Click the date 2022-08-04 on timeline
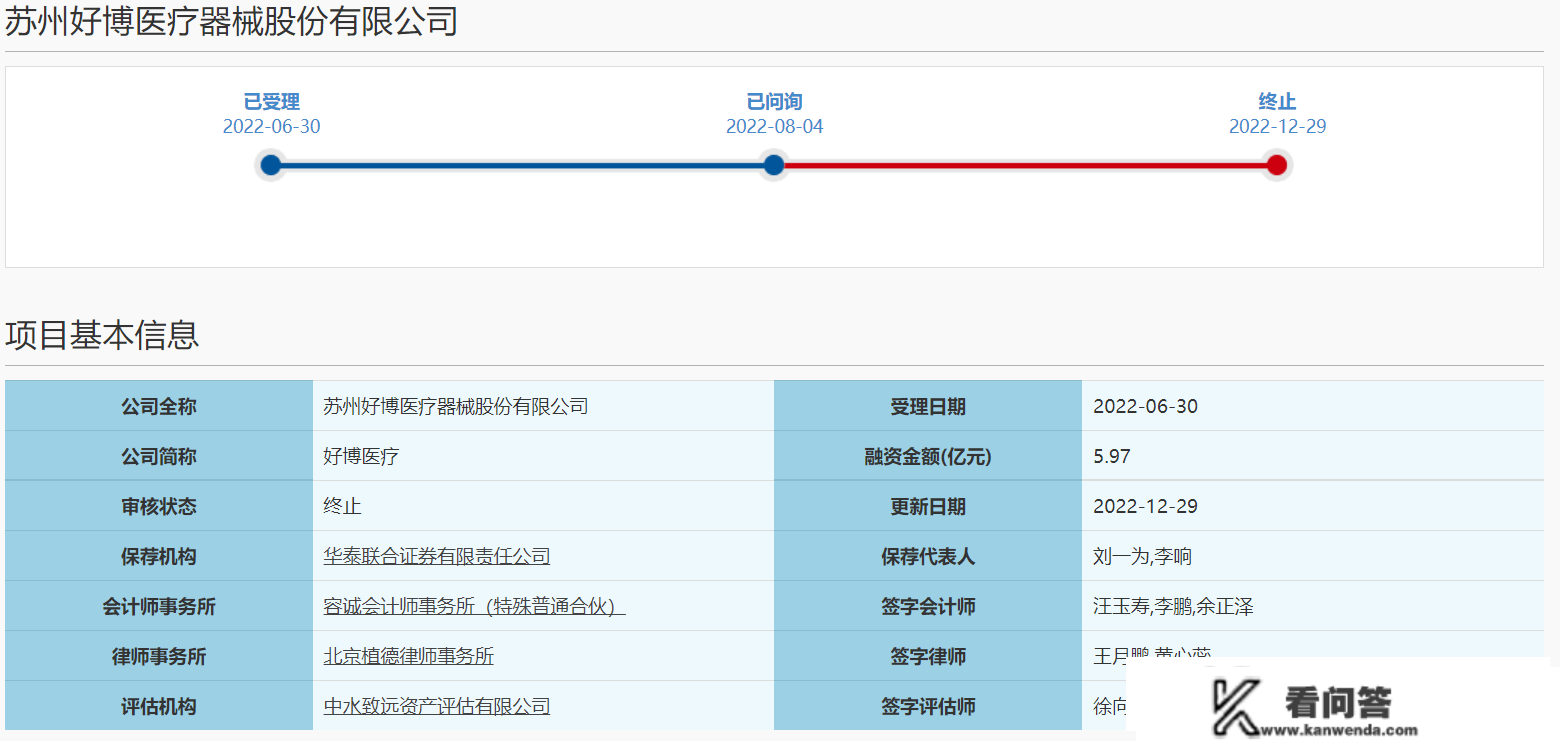Viewport: 1560px width, 741px height. point(775,127)
